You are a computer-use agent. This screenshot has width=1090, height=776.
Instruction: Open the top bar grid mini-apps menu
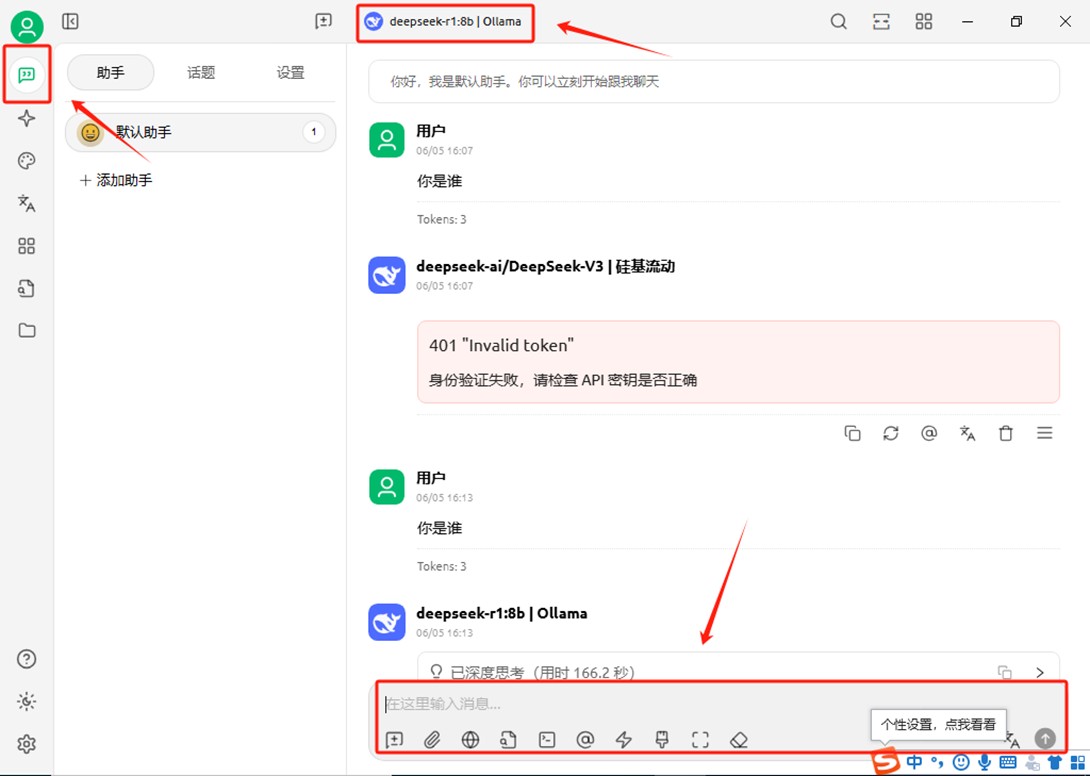[924, 22]
